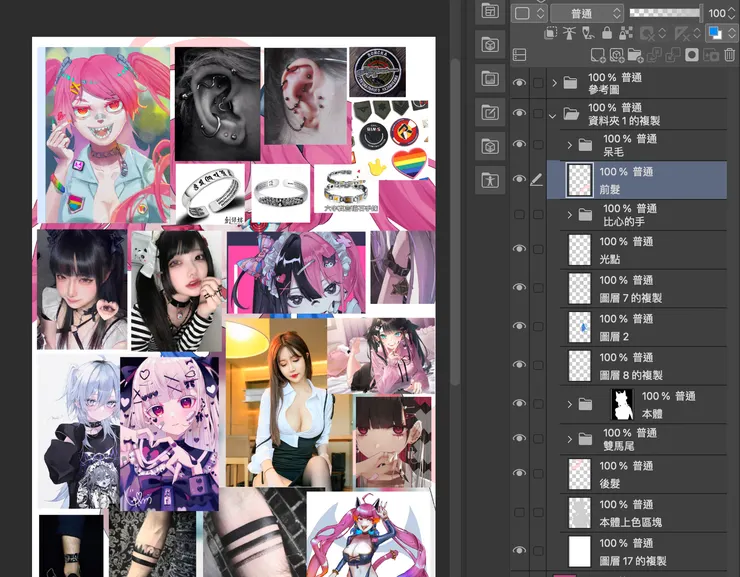Click the 本體 folder mask thumbnail
The image size is (740, 577).
[622, 404]
